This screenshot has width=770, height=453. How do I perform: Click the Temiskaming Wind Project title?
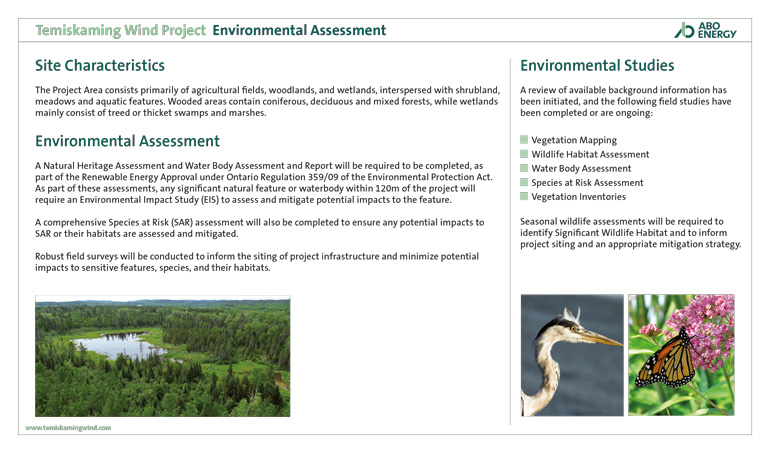120,30
